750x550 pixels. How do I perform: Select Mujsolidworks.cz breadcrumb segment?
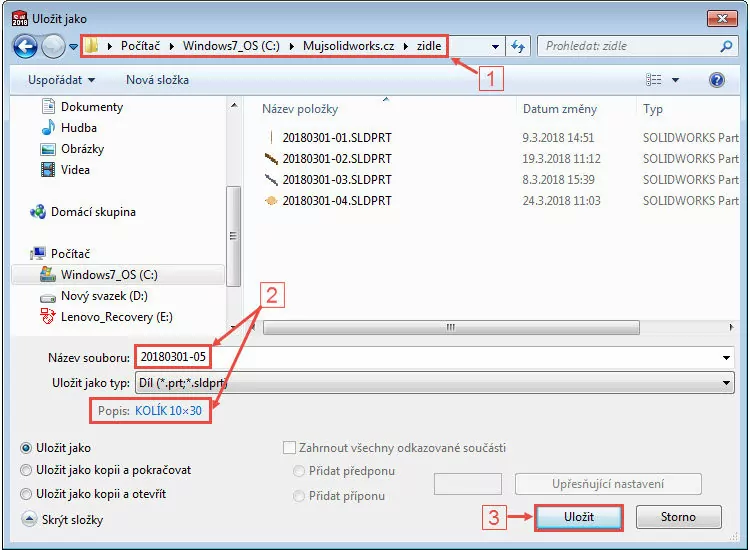348,46
